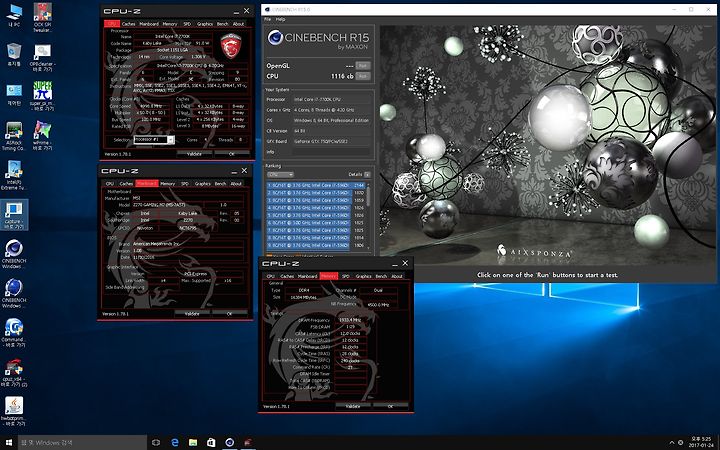This screenshot has width=720, height=450.
Task: Switch to Memory tab in top CPU-Z
Action: pyautogui.click(x=169, y=24)
